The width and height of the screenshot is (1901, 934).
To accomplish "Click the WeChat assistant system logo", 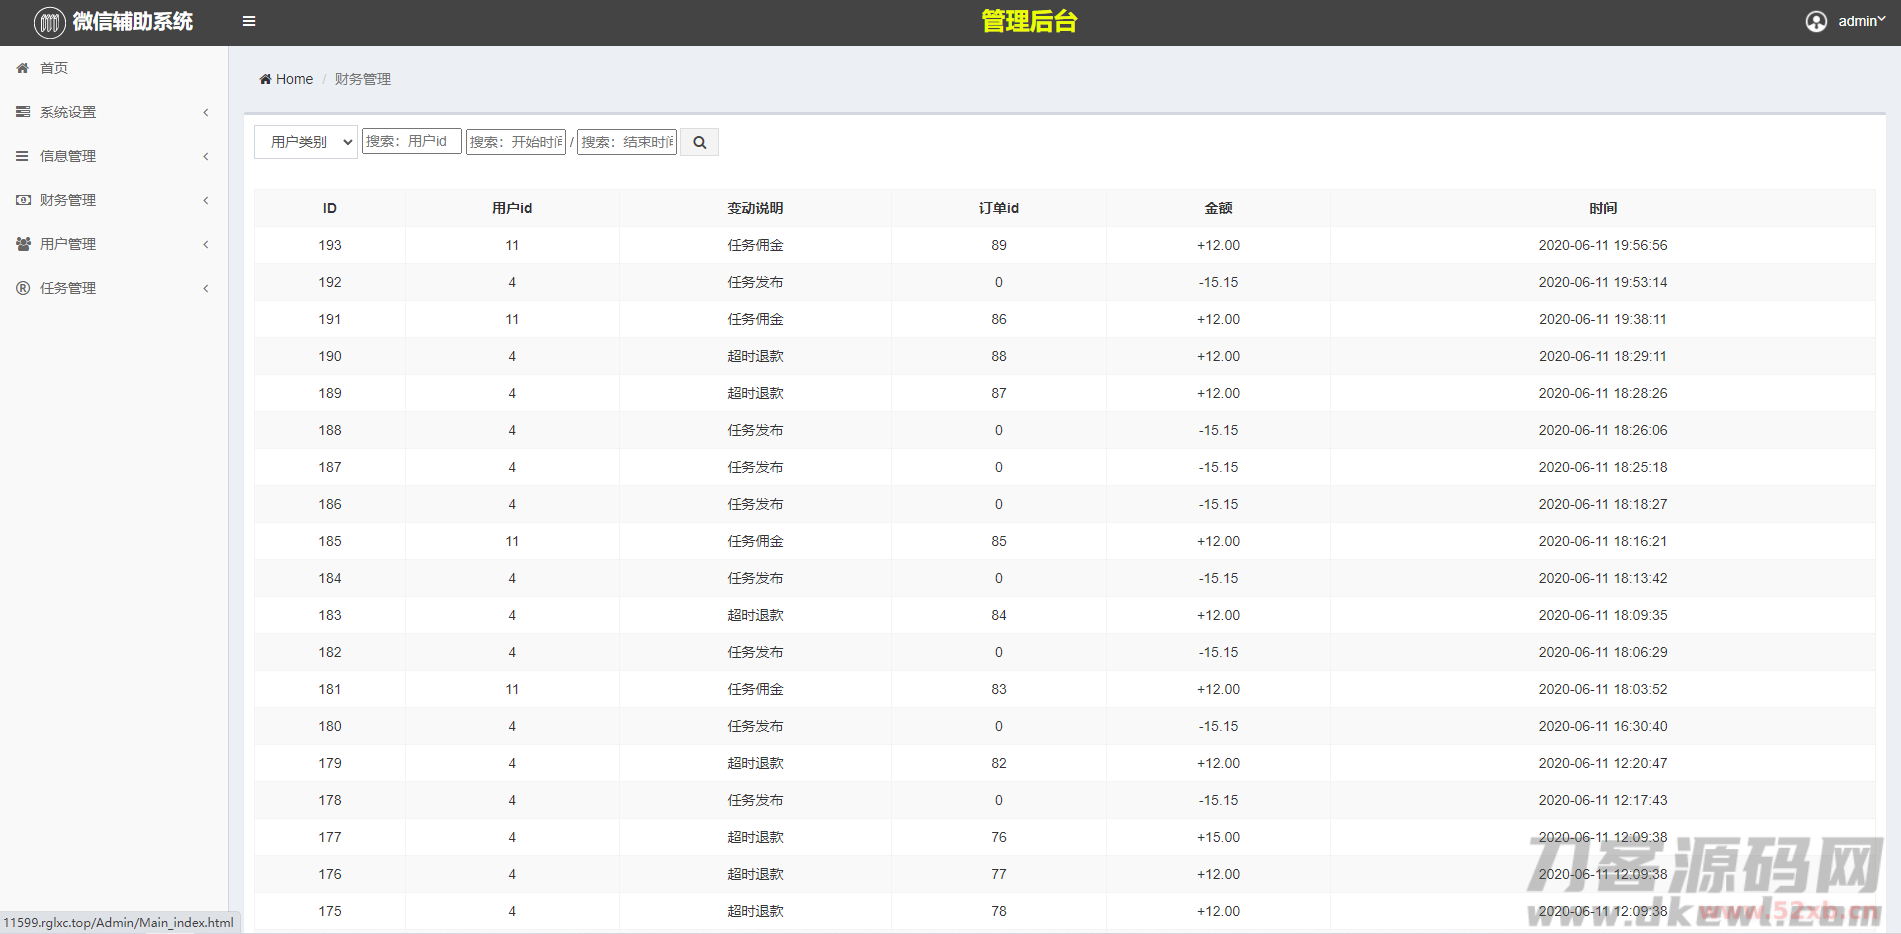I will [x=49, y=22].
